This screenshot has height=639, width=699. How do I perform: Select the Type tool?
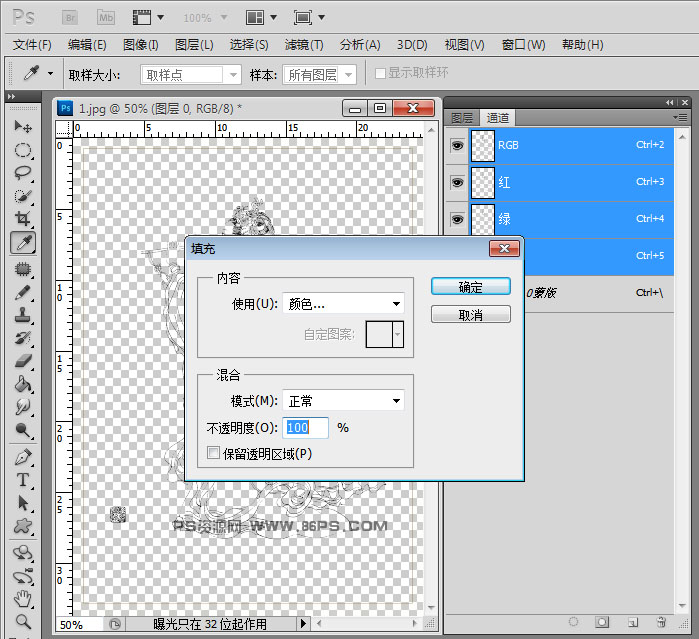pos(23,480)
